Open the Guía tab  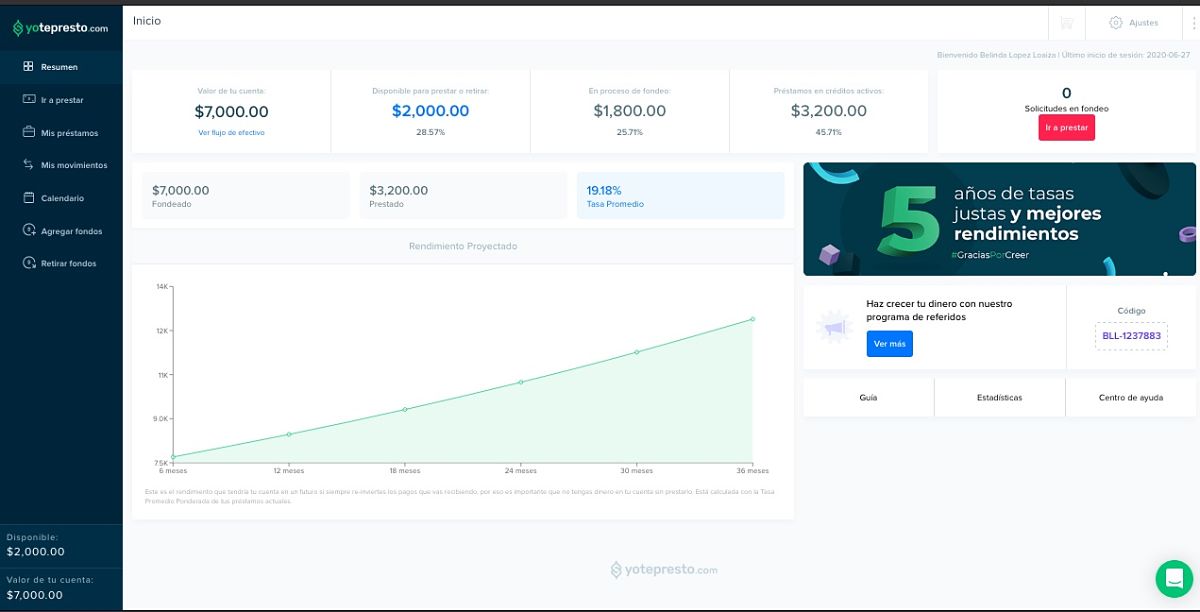tap(868, 397)
